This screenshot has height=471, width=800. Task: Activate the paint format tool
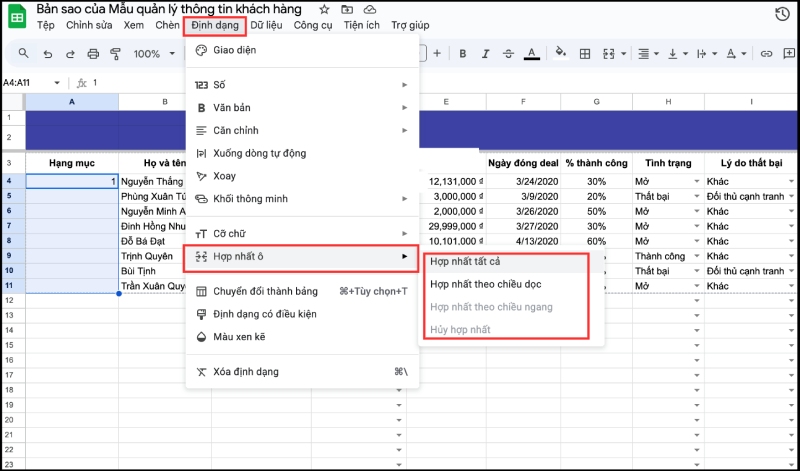(x=116, y=54)
